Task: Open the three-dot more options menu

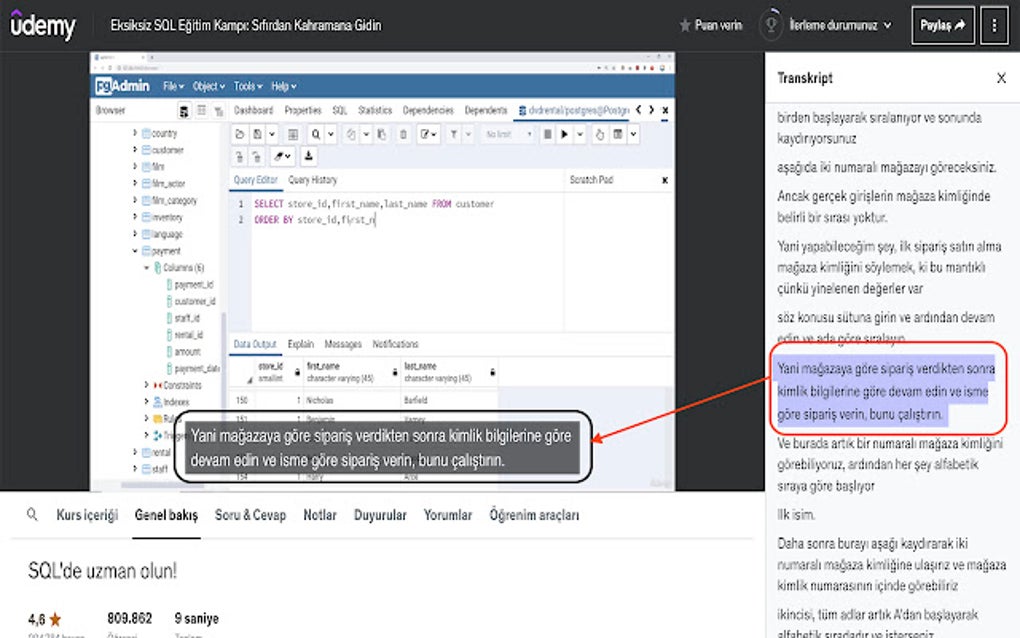Action: tap(993, 26)
